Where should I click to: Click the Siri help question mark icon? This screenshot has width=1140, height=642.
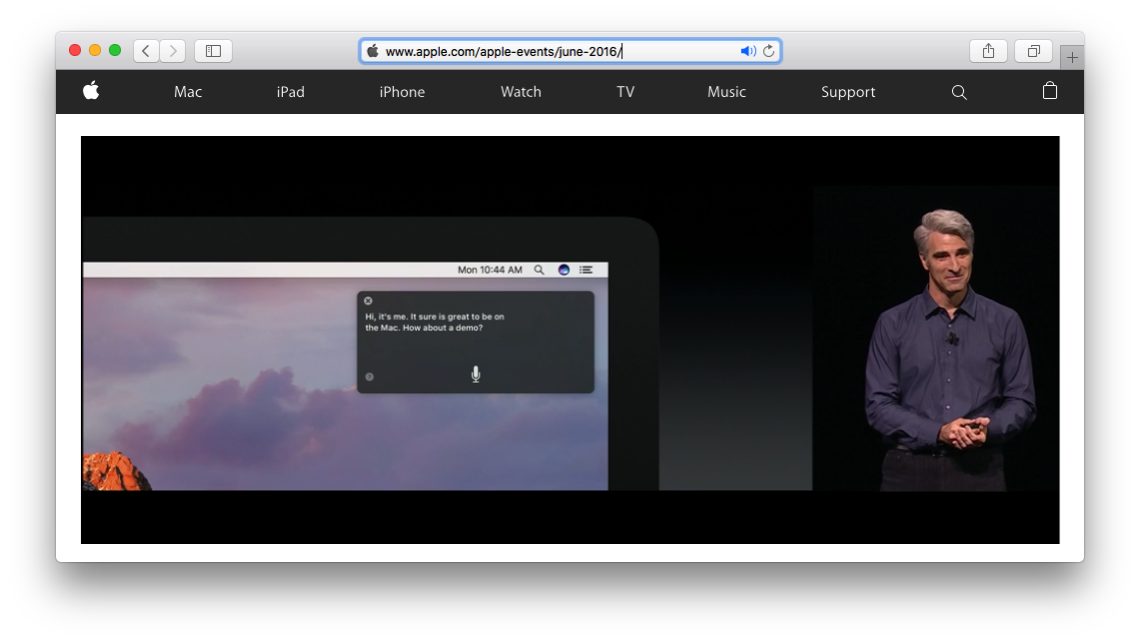369,377
